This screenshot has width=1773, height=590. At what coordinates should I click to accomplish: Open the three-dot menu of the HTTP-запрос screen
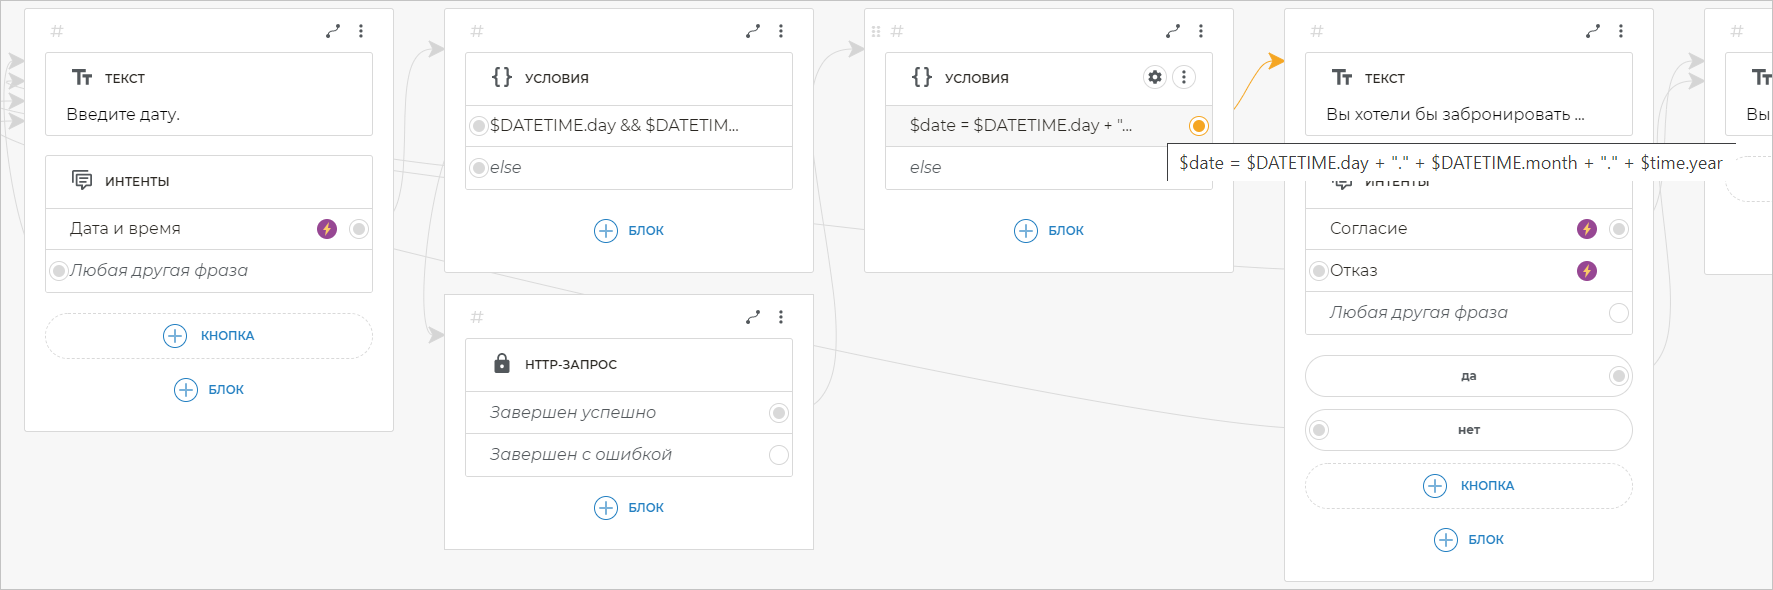pyautogui.click(x=781, y=317)
